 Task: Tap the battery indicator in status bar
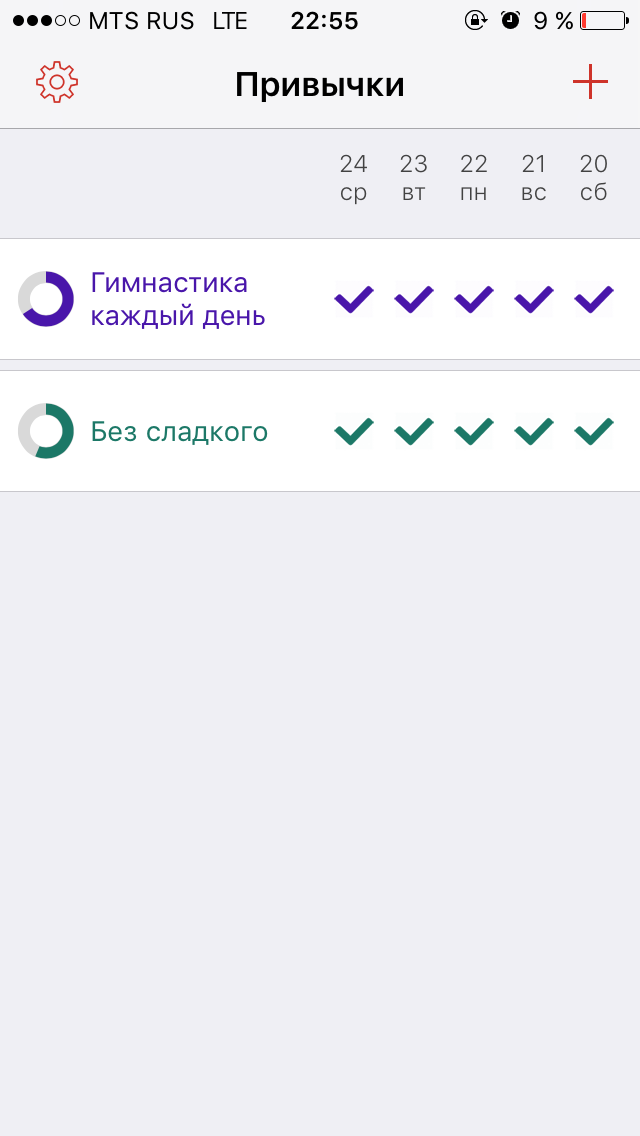tap(601, 18)
